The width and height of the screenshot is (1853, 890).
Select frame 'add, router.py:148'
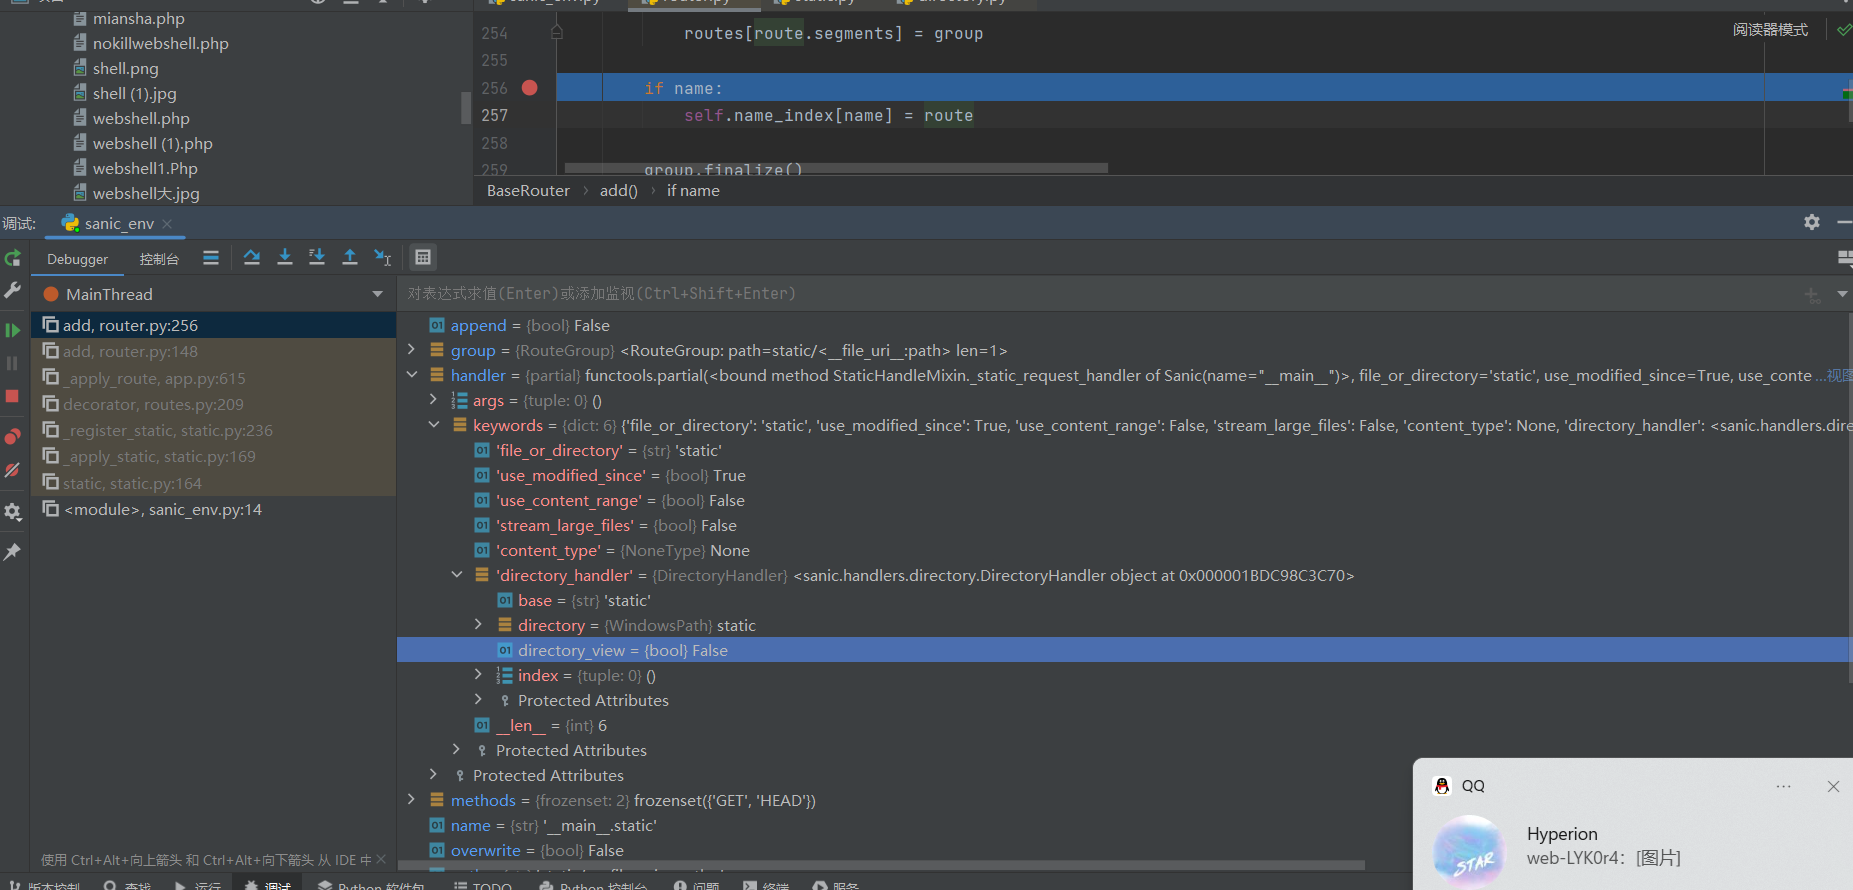tap(214, 351)
